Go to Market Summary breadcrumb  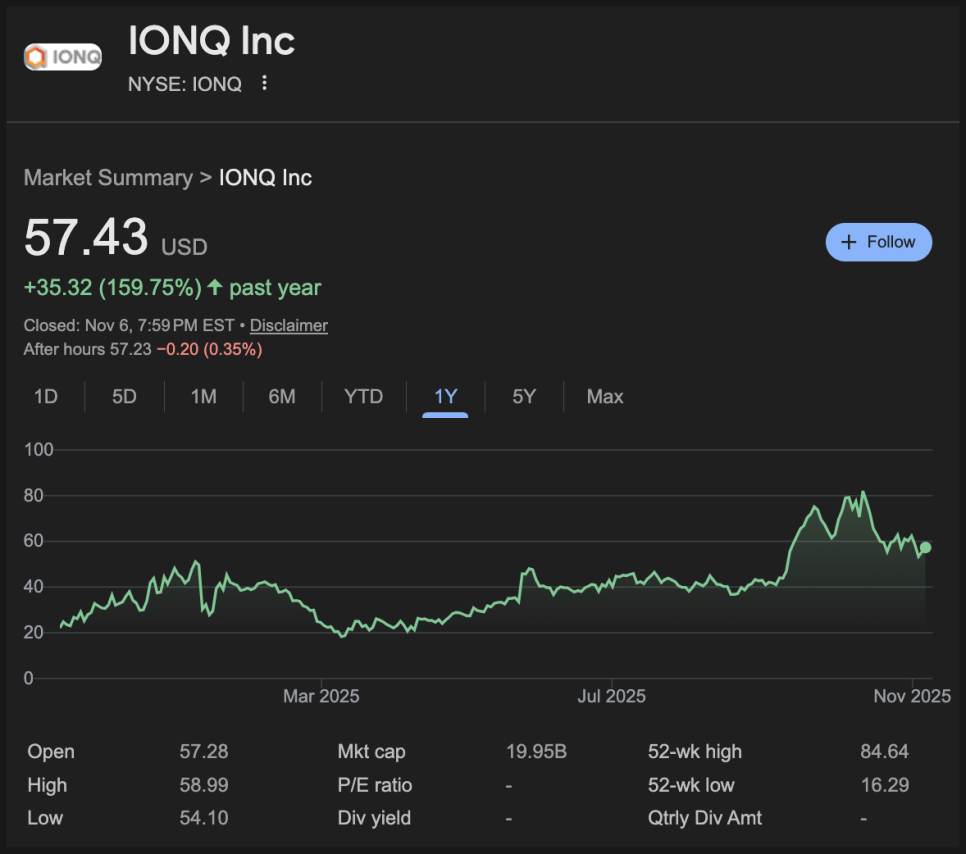click(x=108, y=178)
